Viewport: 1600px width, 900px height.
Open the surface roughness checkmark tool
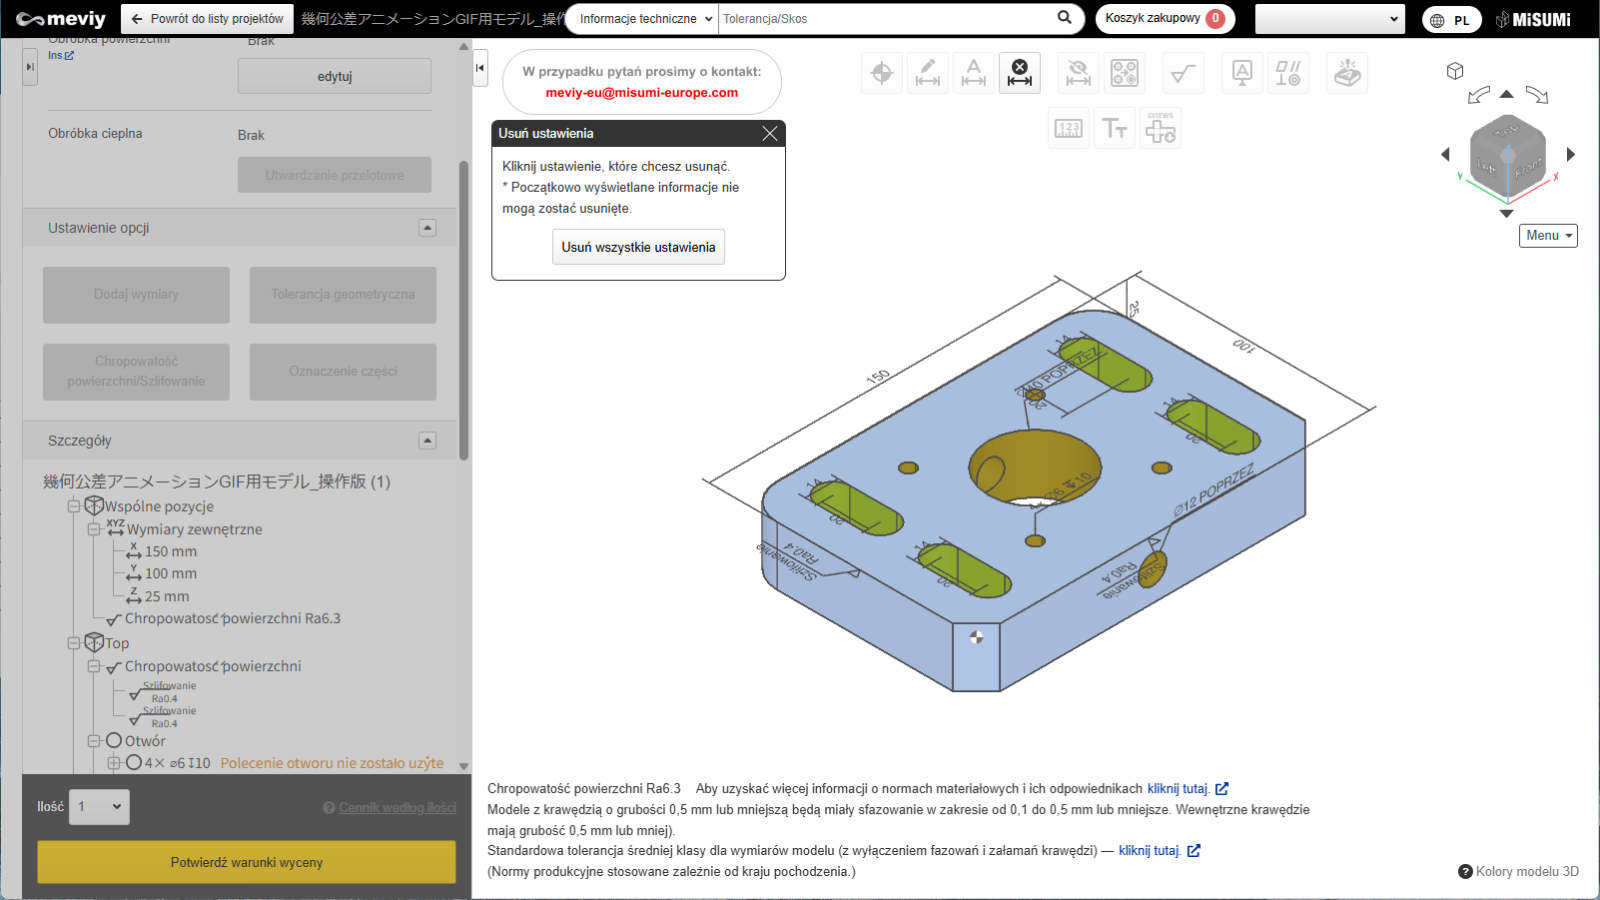1183,73
